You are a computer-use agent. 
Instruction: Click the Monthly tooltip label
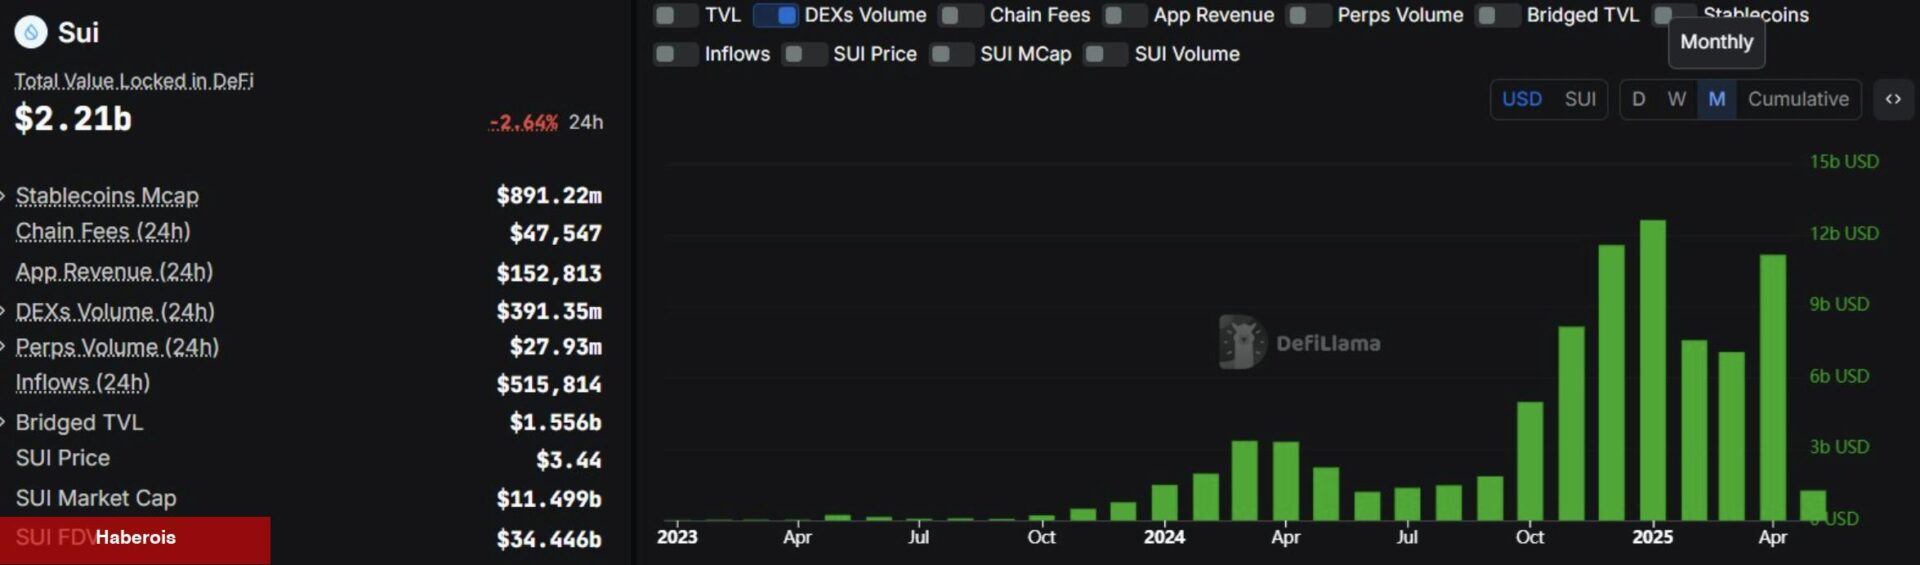pos(1717,42)
